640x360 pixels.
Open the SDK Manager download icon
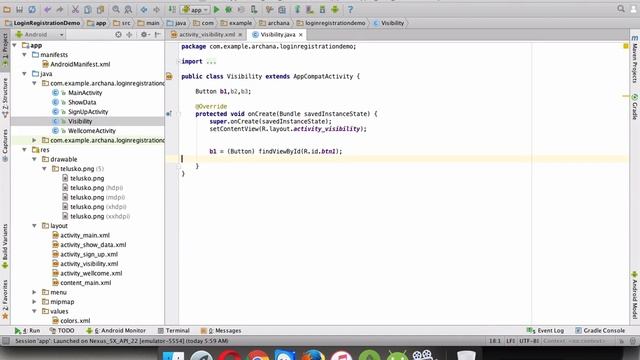coord(322,9)
